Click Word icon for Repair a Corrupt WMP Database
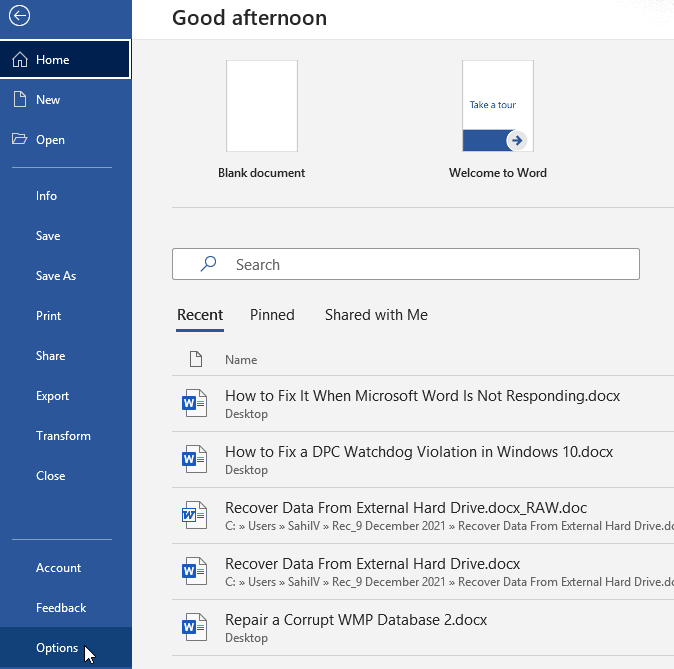This screenshot has width=674, height=669. [x=194, y=627]
